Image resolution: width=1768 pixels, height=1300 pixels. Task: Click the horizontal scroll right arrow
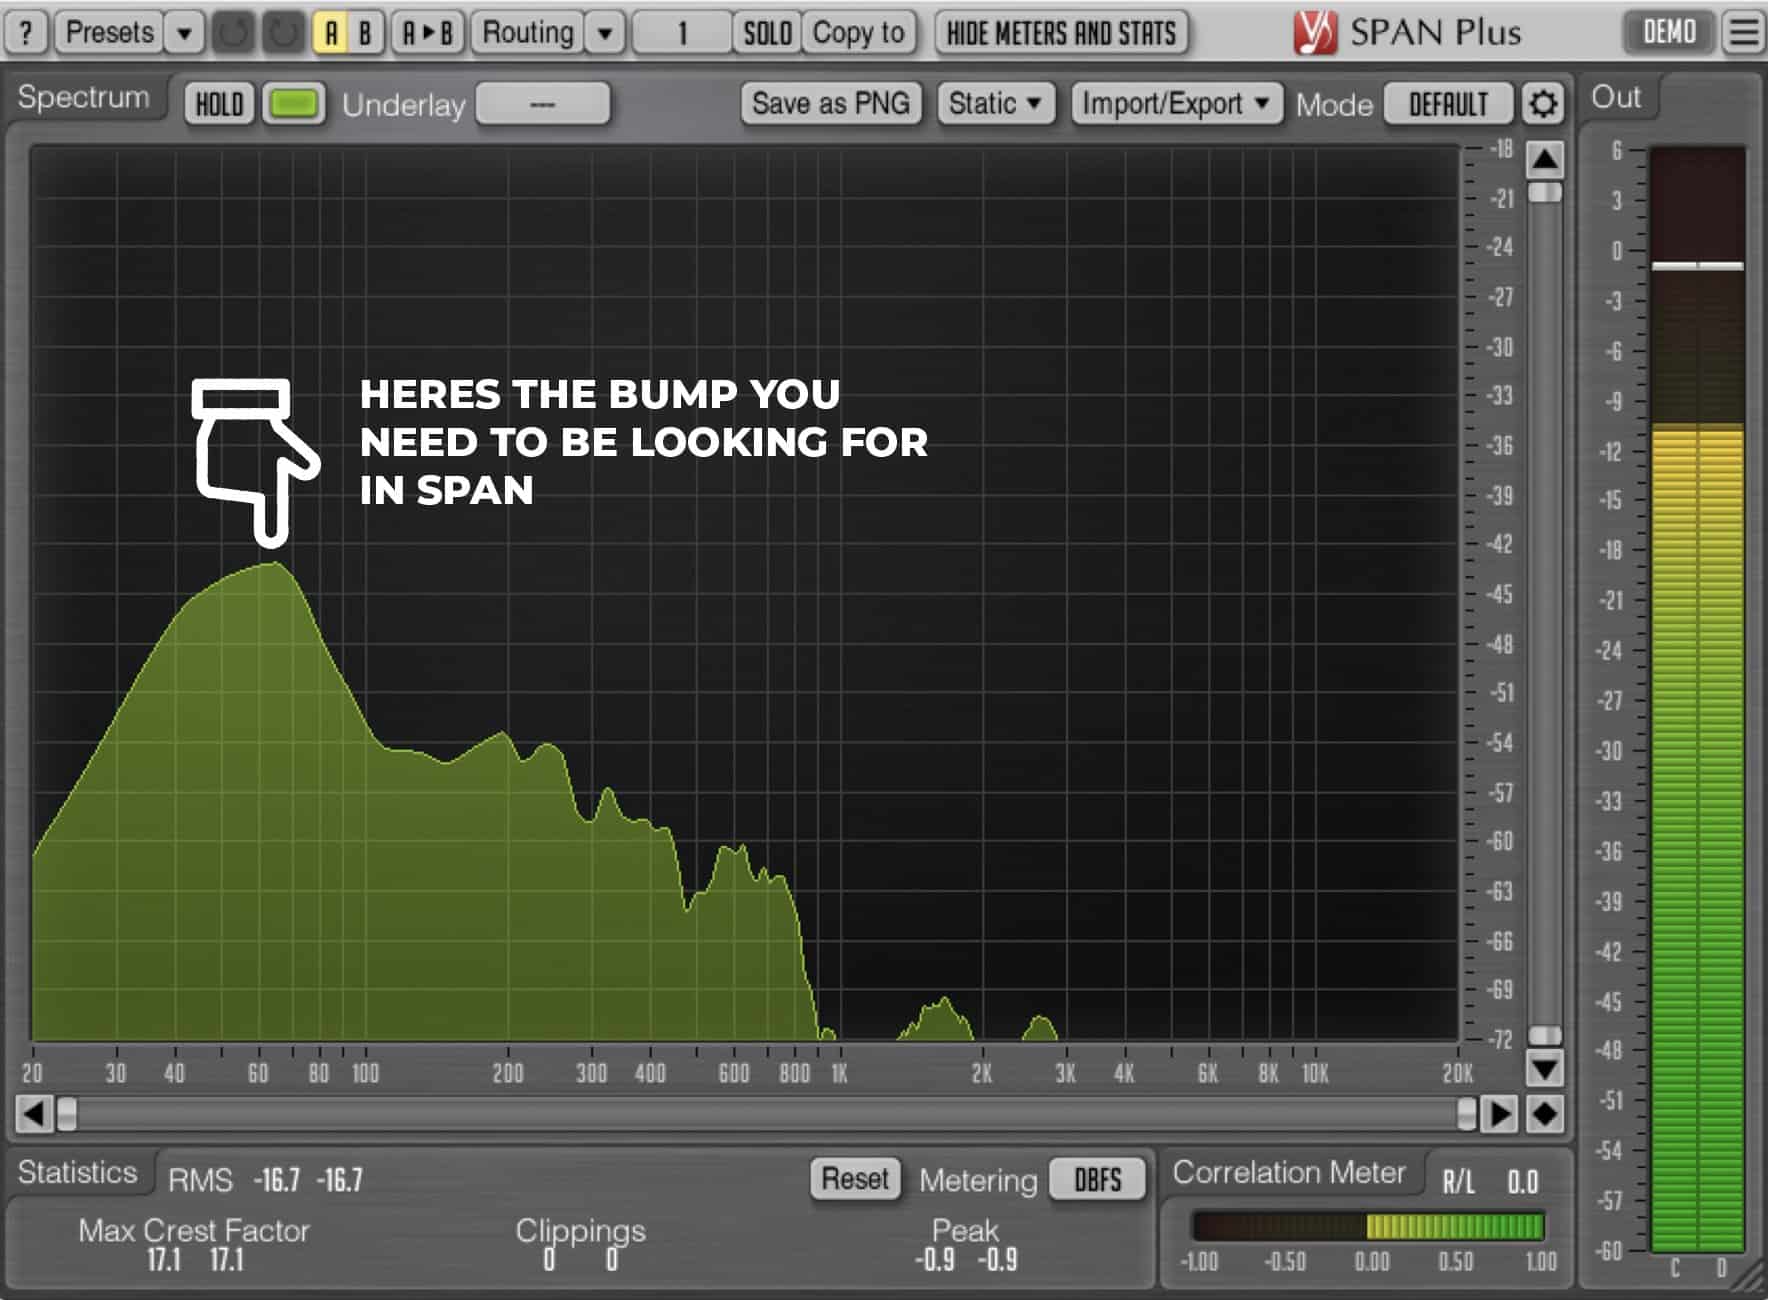point(1499,1113)
